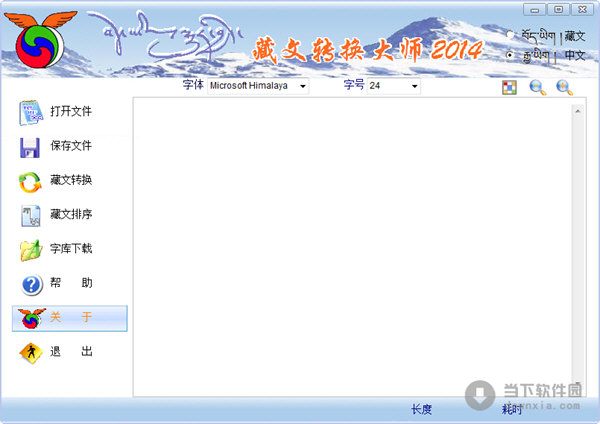Click 退出 to exit the program

point(71,351)
